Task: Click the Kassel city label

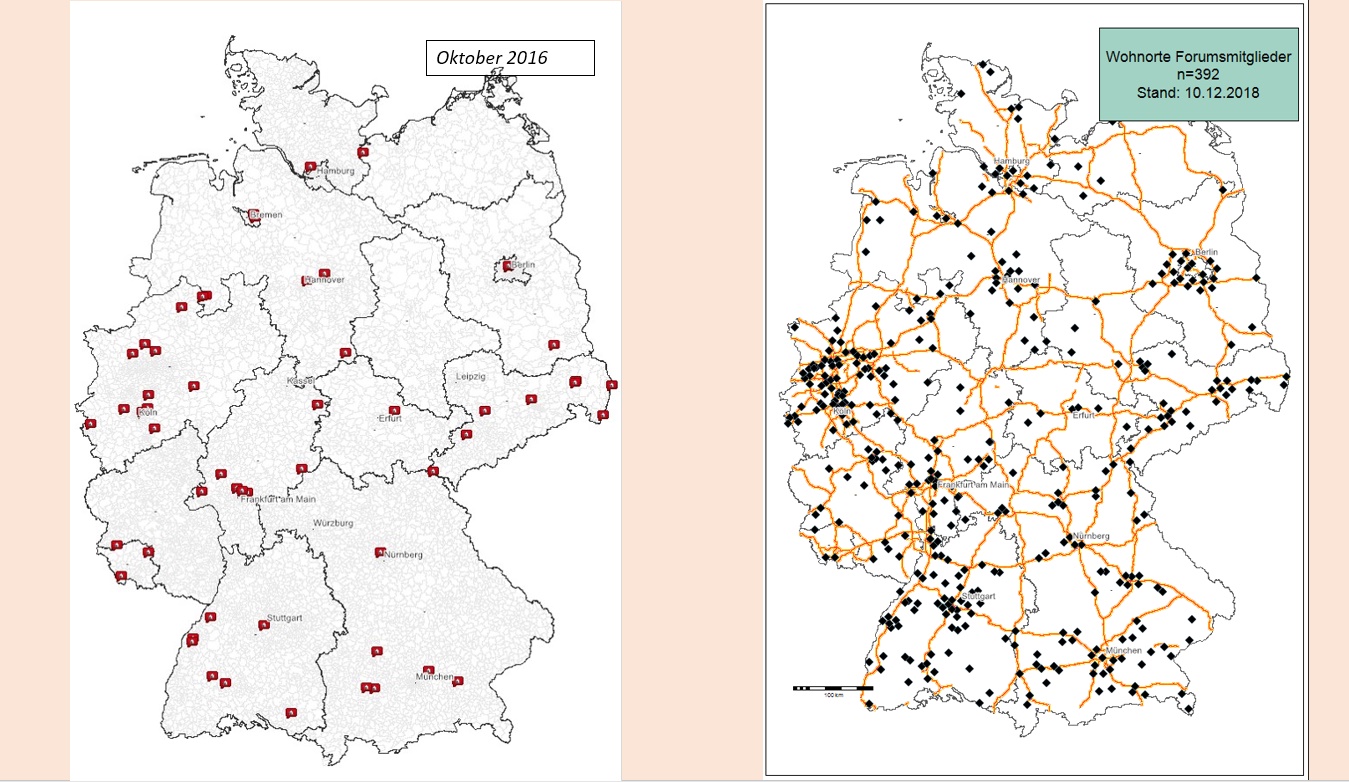Action: coord(301,382)
